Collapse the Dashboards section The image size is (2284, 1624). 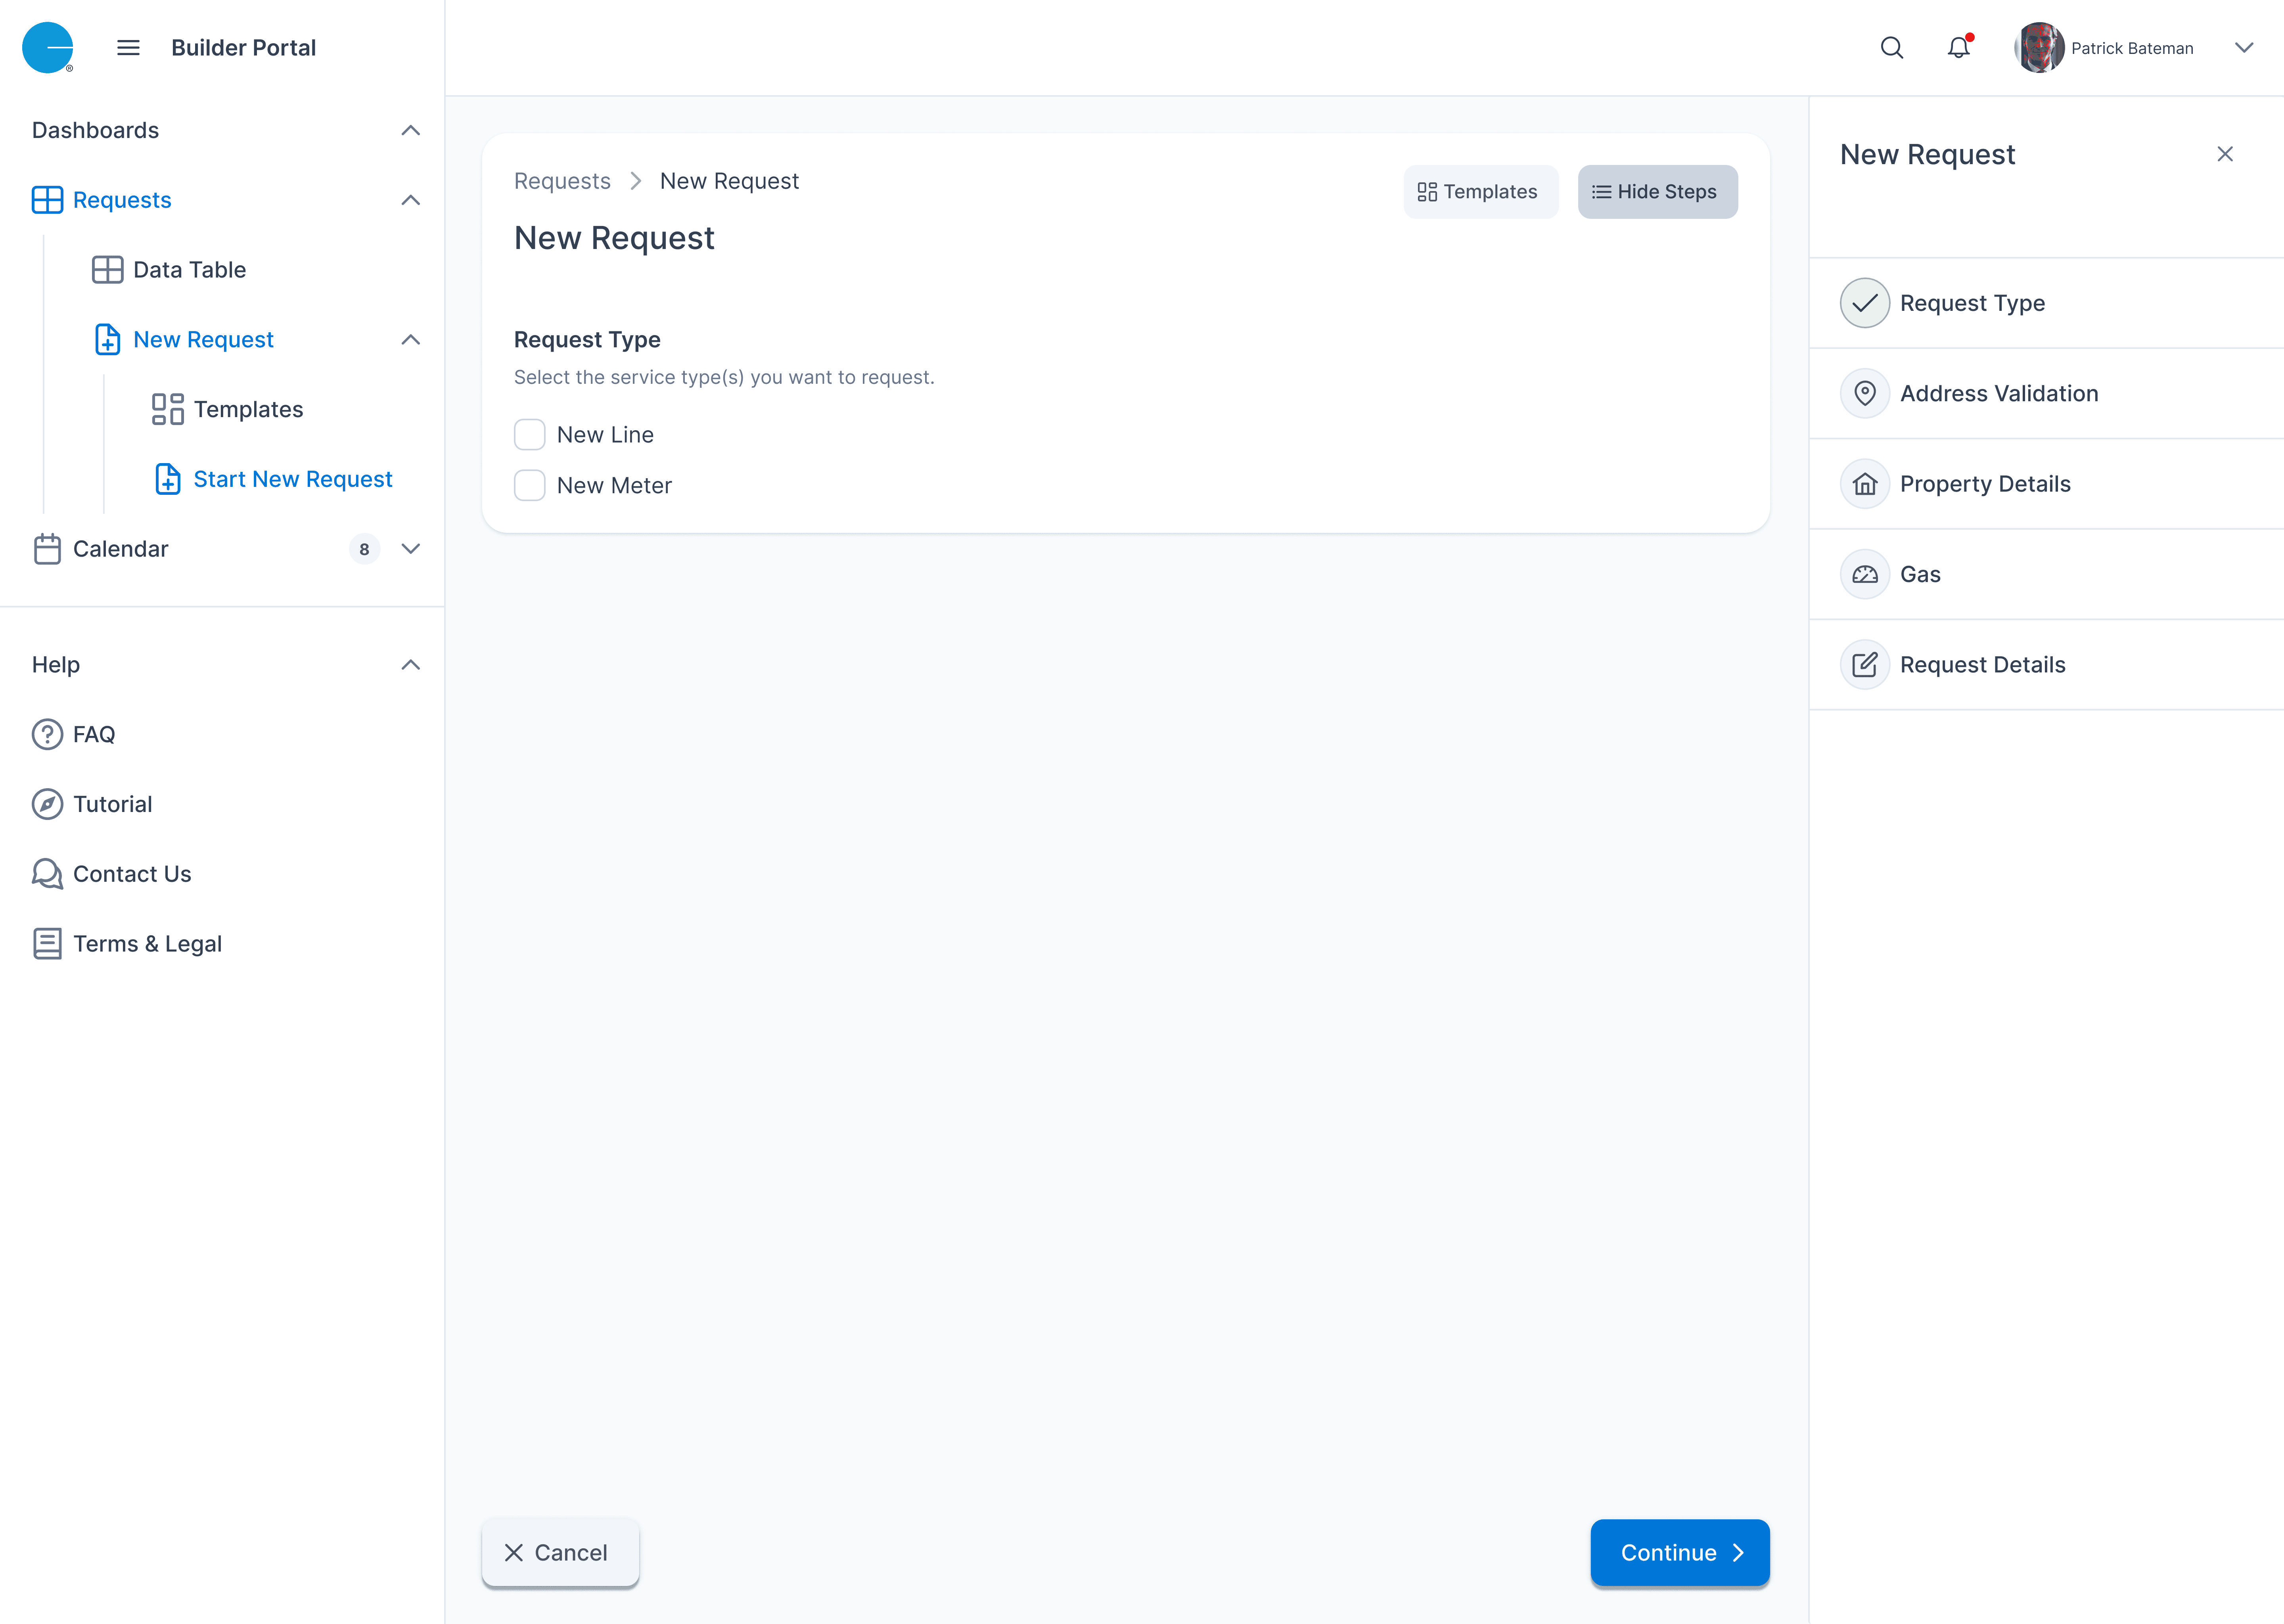click(x=410, y=130)
